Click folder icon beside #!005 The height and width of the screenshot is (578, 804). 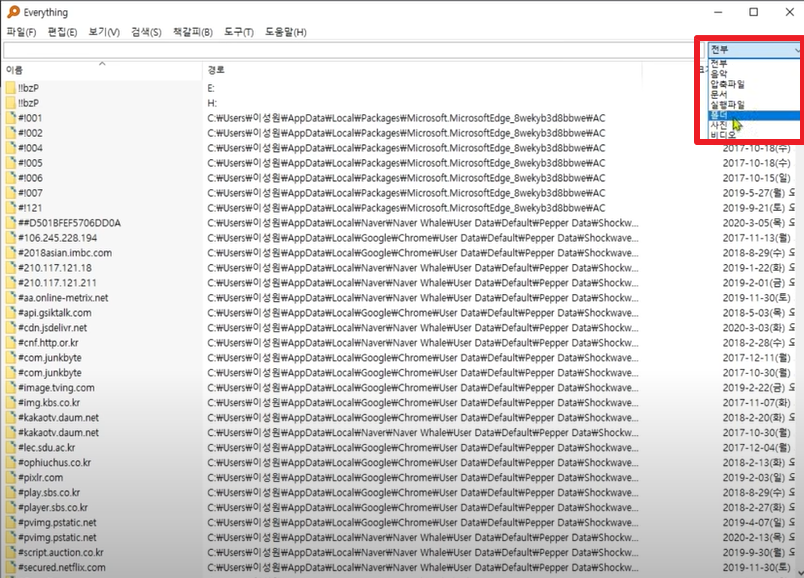coord(10,163)
